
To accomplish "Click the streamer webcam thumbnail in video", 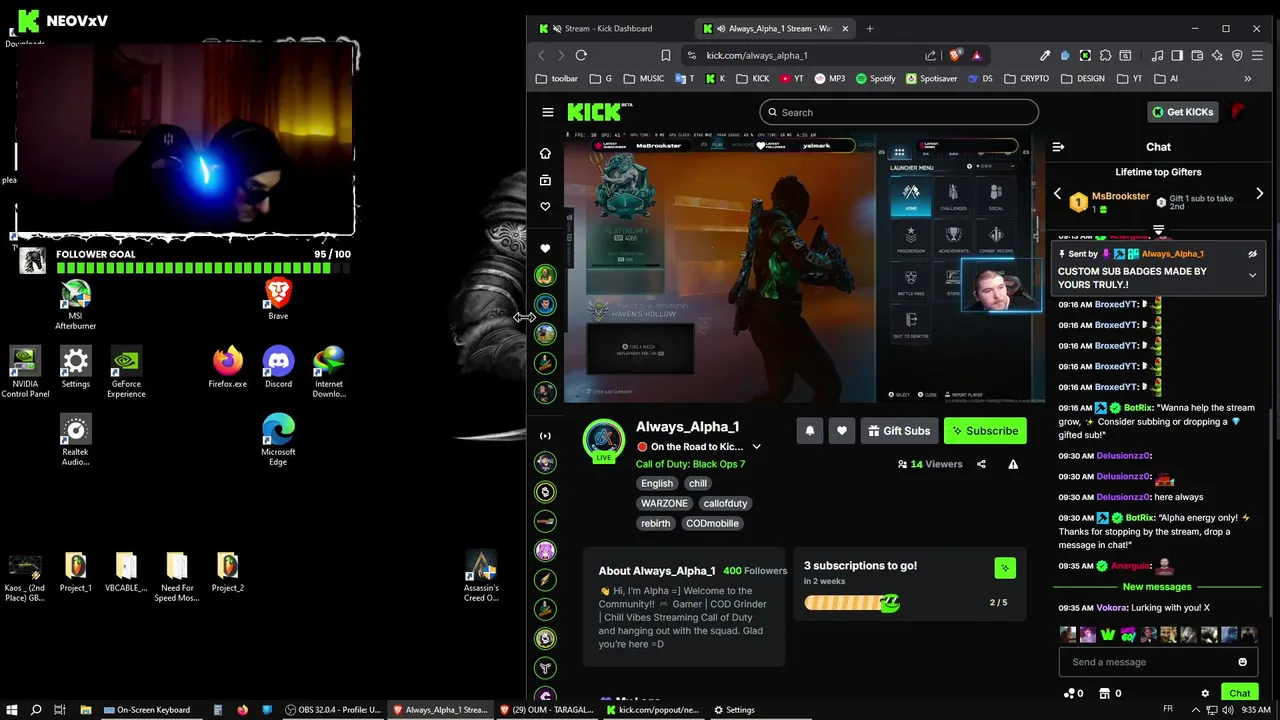I will click(1001, 285).
